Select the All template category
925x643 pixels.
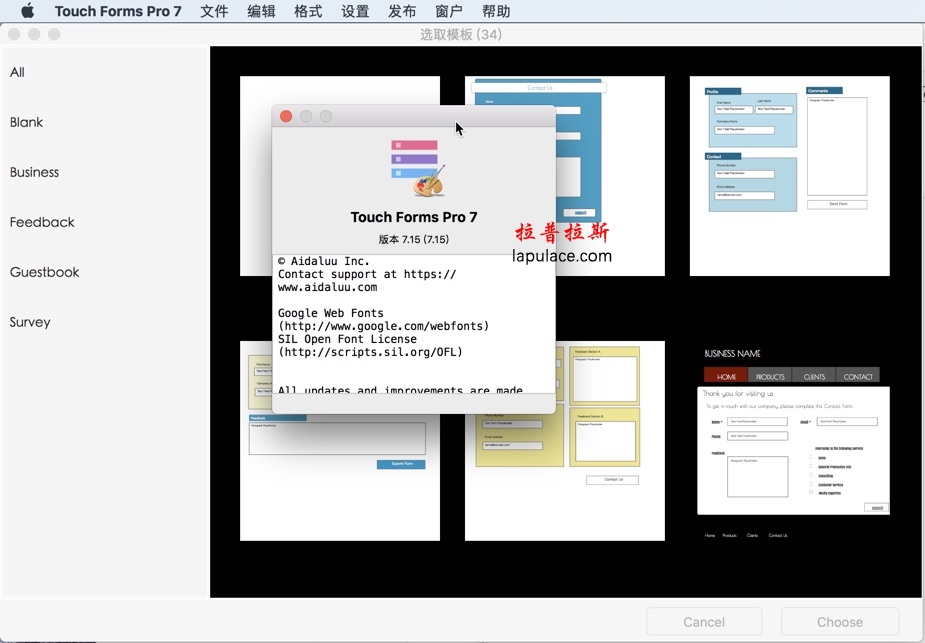[18, 72]
